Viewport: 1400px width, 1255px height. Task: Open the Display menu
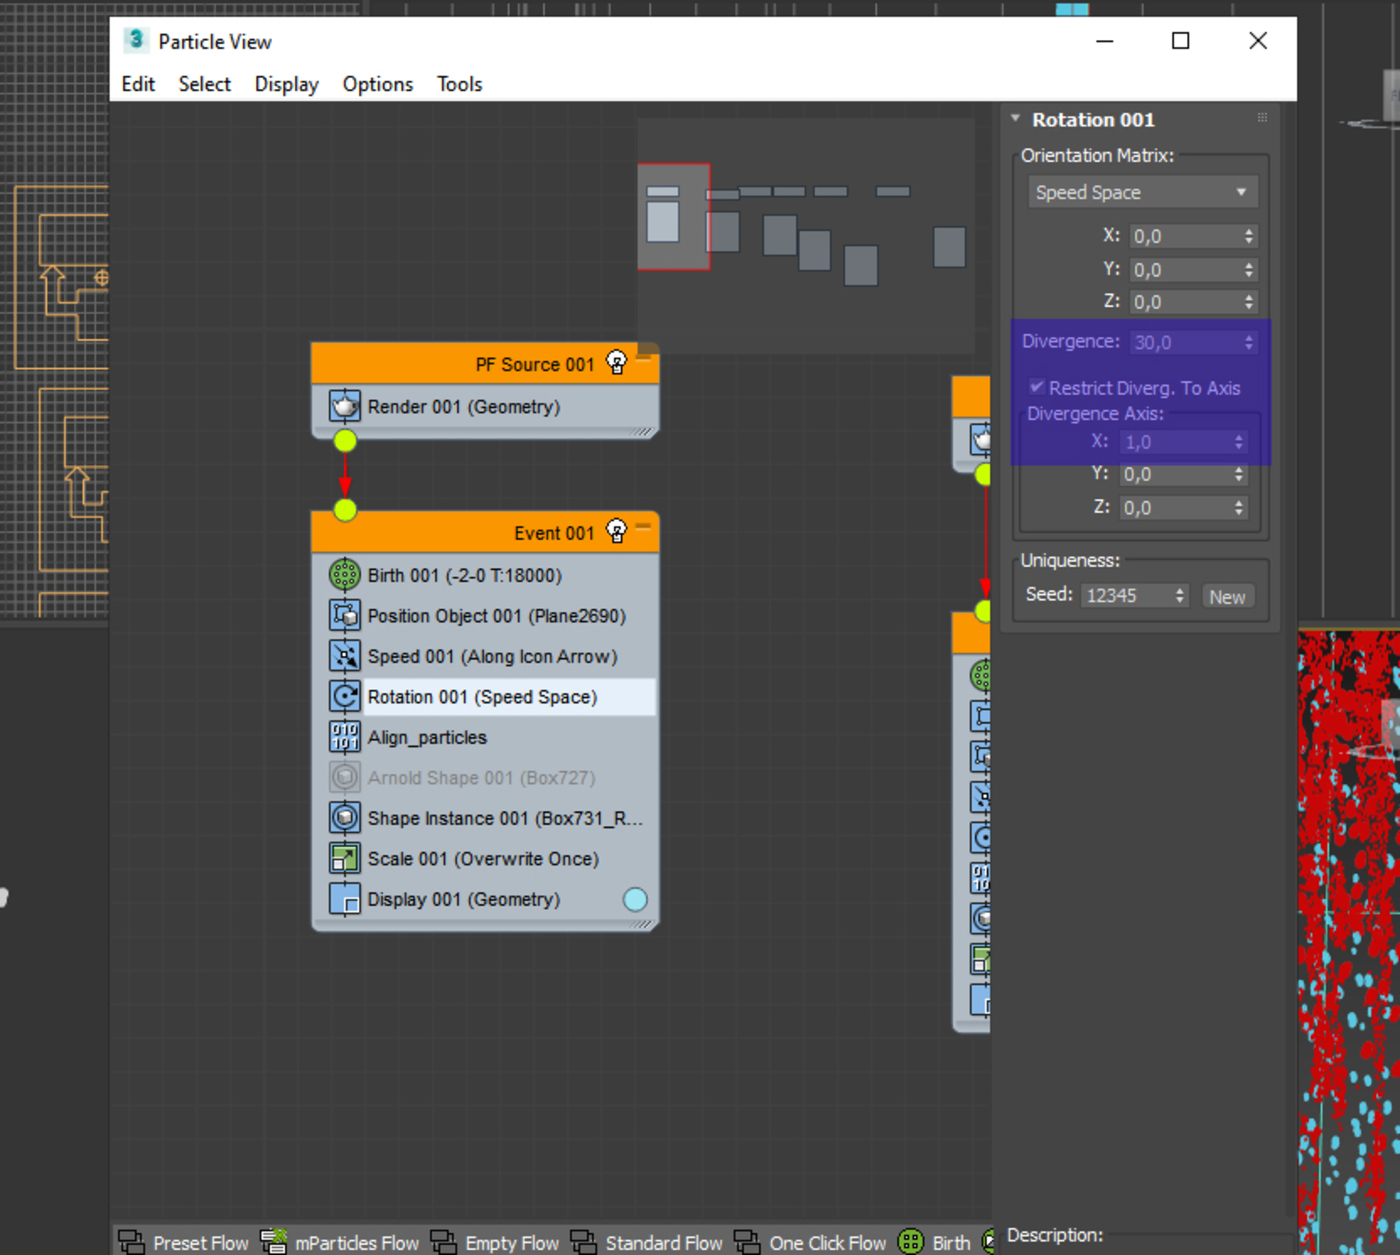286,84
